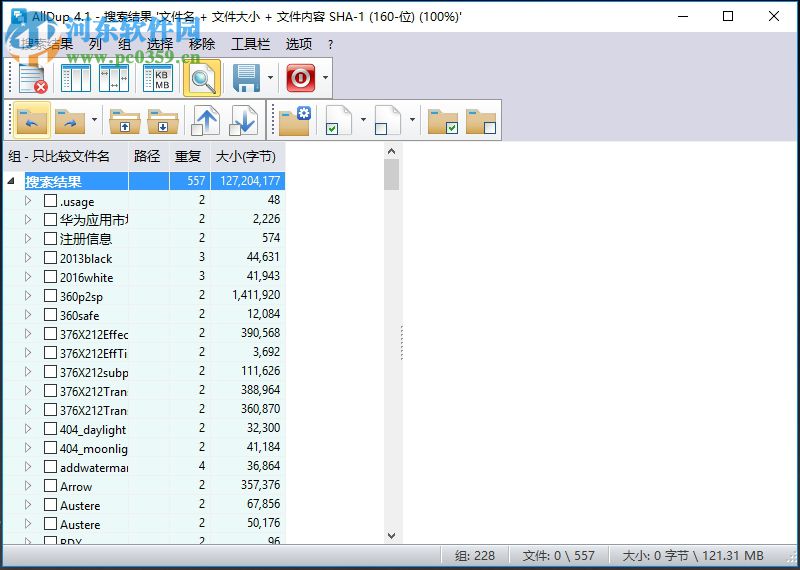The image size is (800, 570).
Task: Open dropdown arrow beside checked document icon
Action: tap(363, 120)
